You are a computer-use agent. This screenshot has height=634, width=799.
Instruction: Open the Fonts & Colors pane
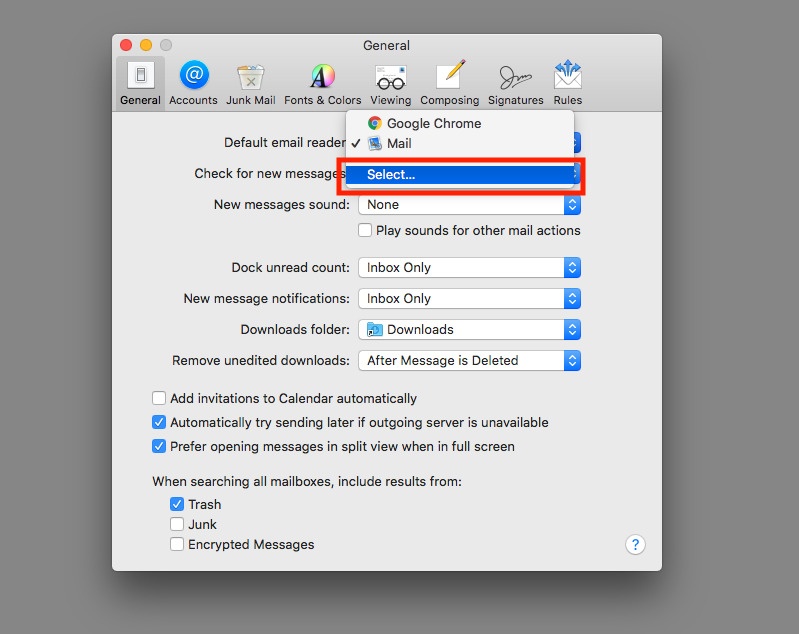pyautogui.click(x=323, y=84)
